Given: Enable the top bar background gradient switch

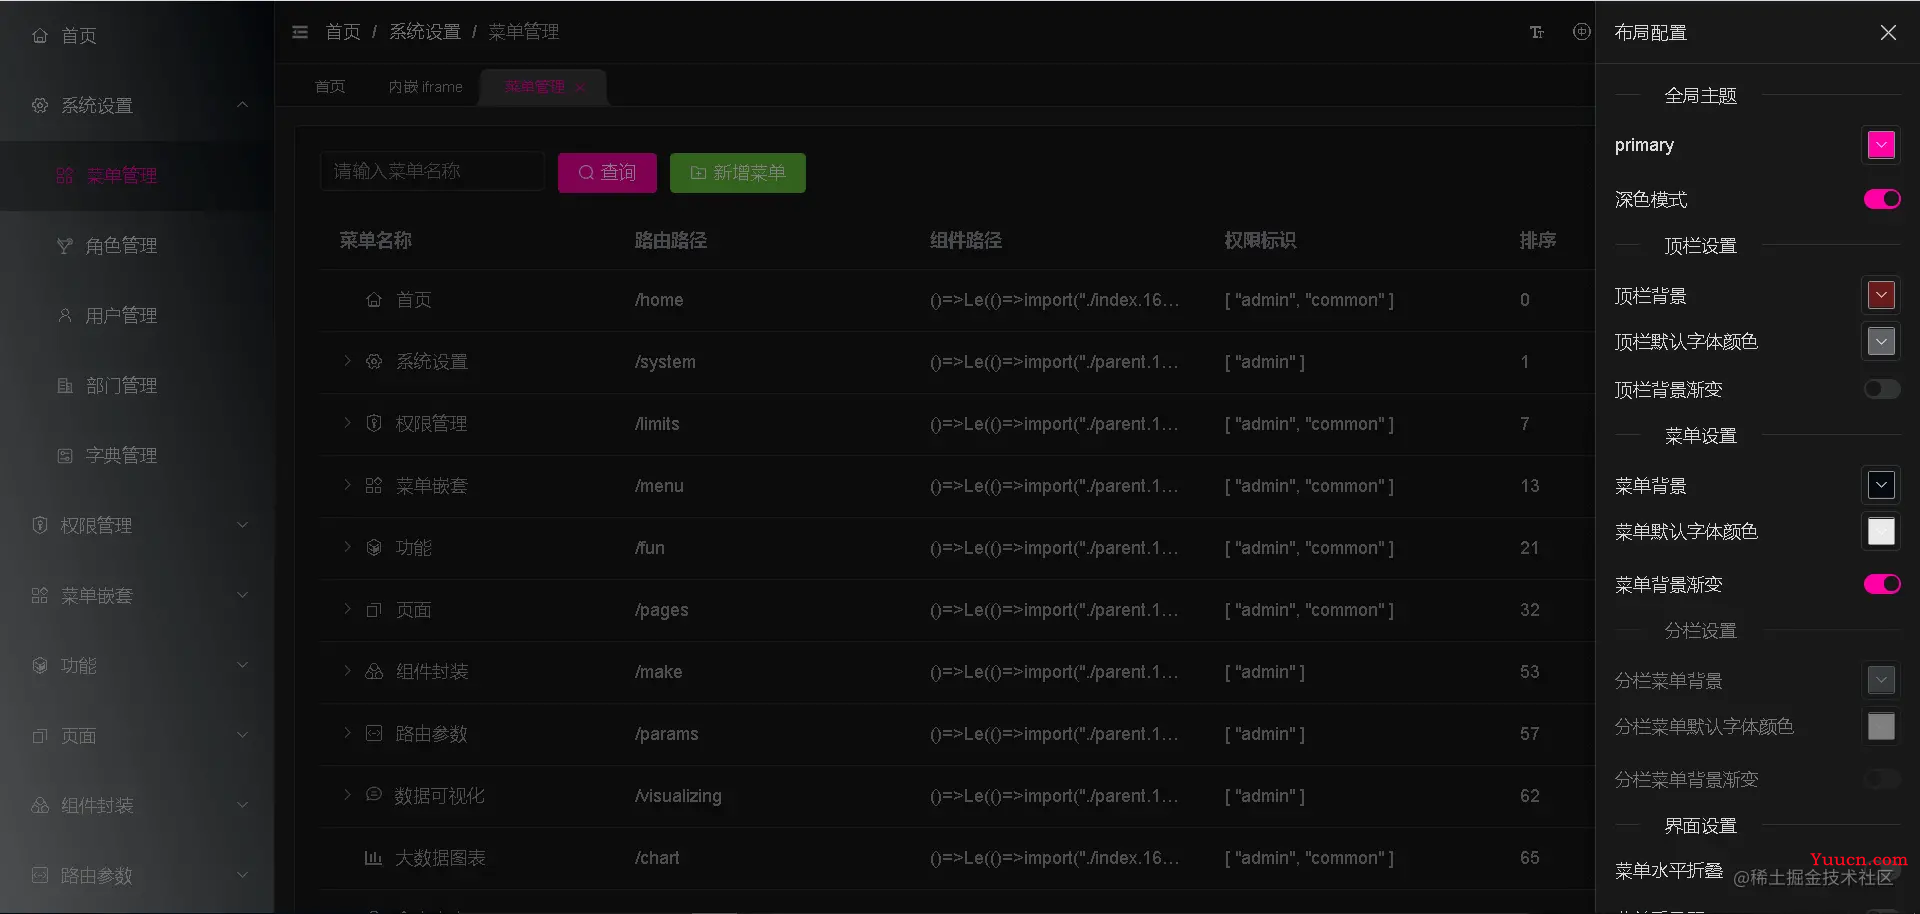Looking at the screenshot, I should (1881, 389).
